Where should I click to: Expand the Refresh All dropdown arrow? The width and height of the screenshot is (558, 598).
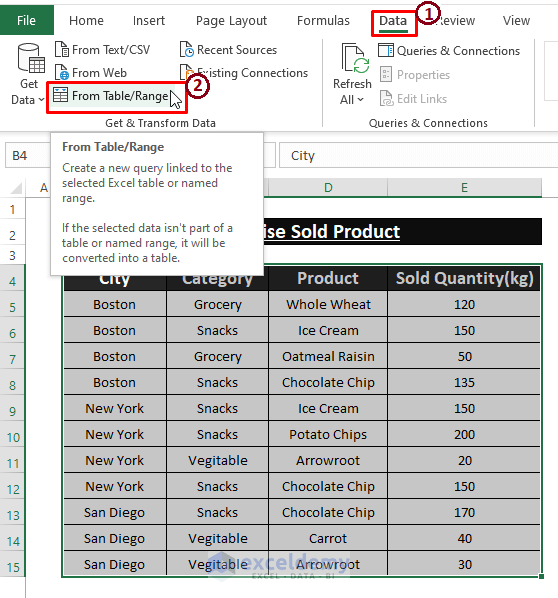click(360, 100)
